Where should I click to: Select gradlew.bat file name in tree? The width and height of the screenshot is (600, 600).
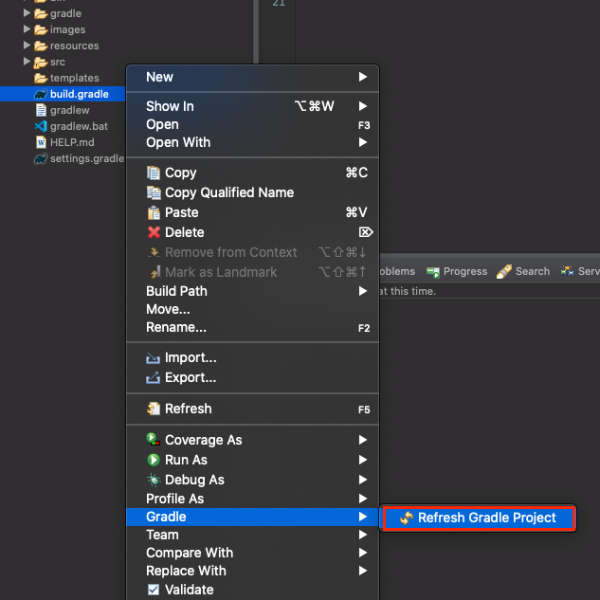tap(79, 126)
